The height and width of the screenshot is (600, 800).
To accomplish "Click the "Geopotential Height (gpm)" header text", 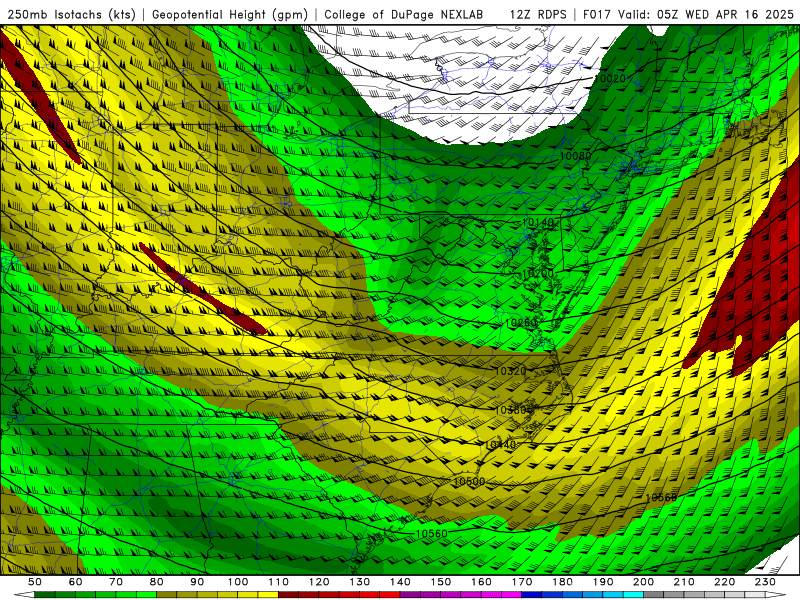I will coord(230,15).
